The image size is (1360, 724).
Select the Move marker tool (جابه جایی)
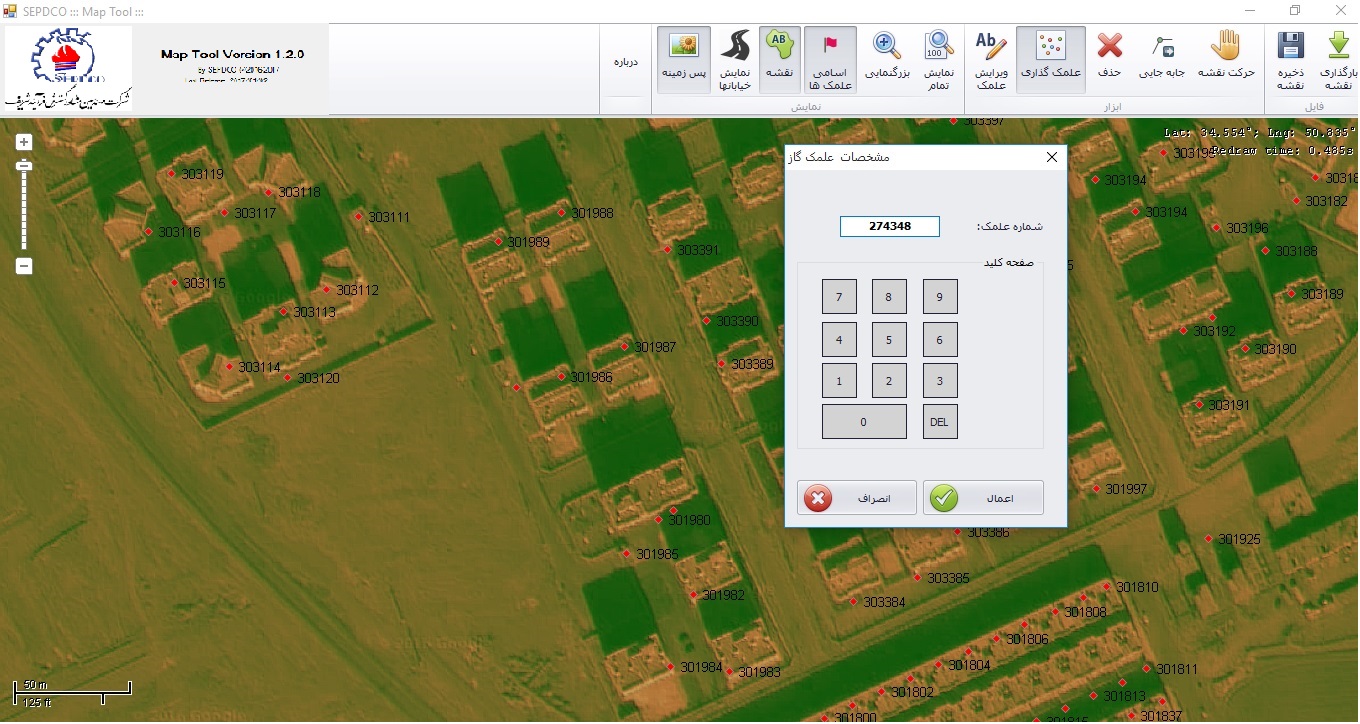pos(1162,59)
